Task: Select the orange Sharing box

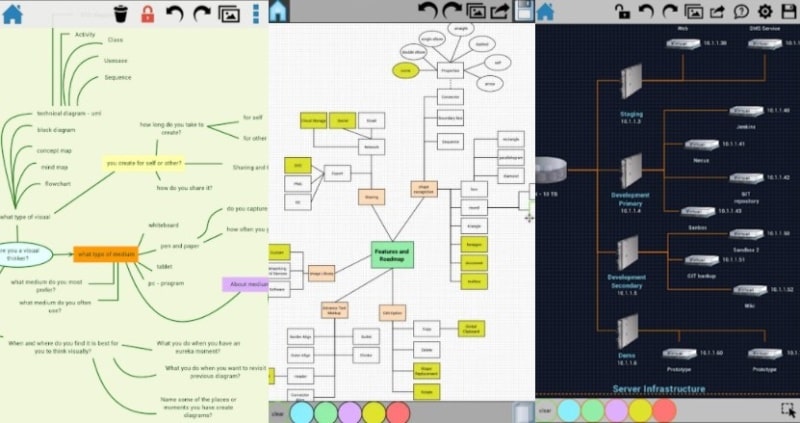Action: 371,197
